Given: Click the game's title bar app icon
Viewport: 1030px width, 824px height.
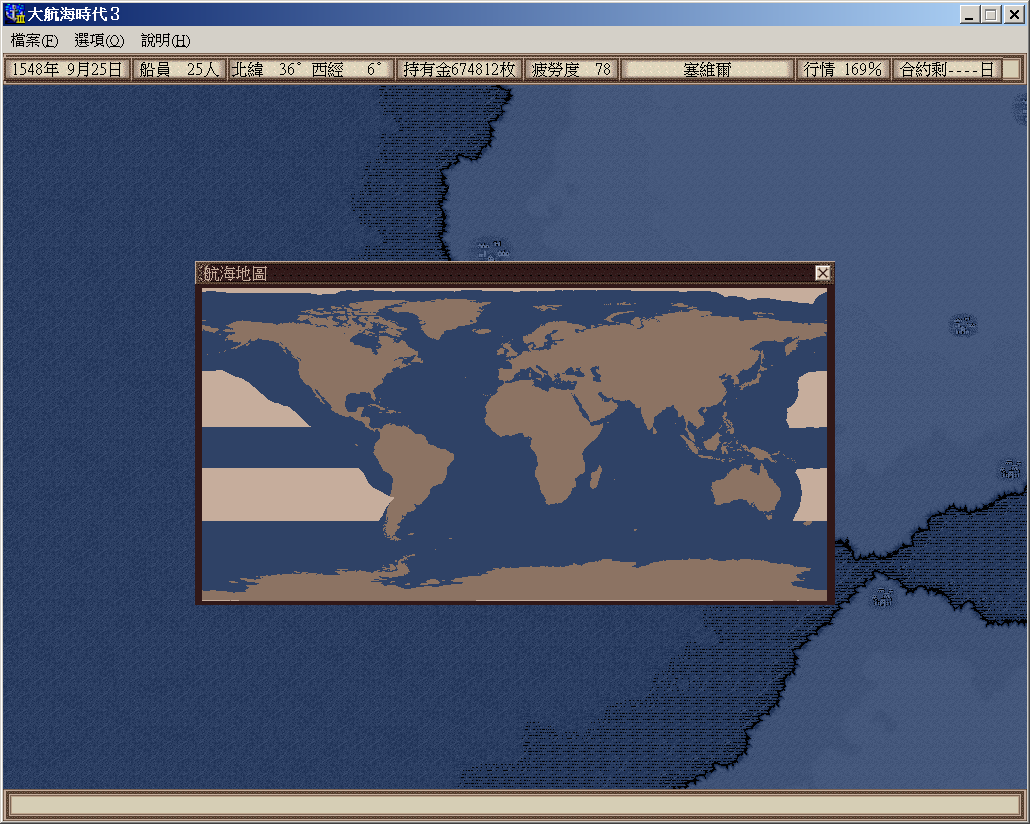Looking at the screenshot, I should click(x=15, y=15).
